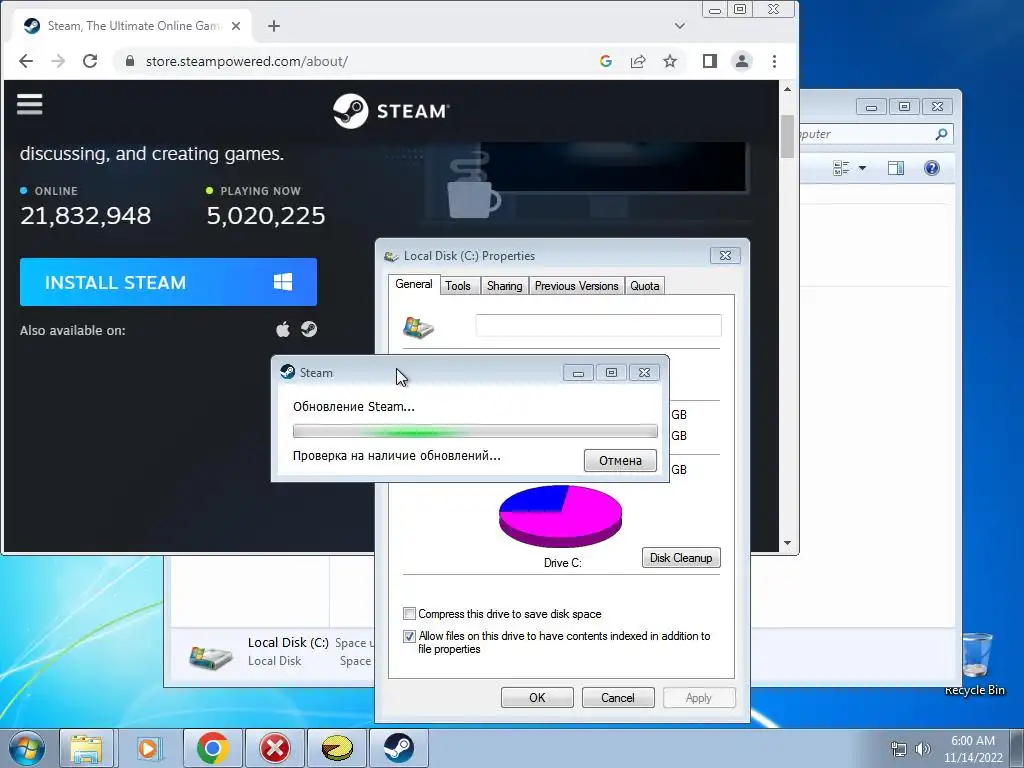Click the Apple macOS download icon

(283, 329)
